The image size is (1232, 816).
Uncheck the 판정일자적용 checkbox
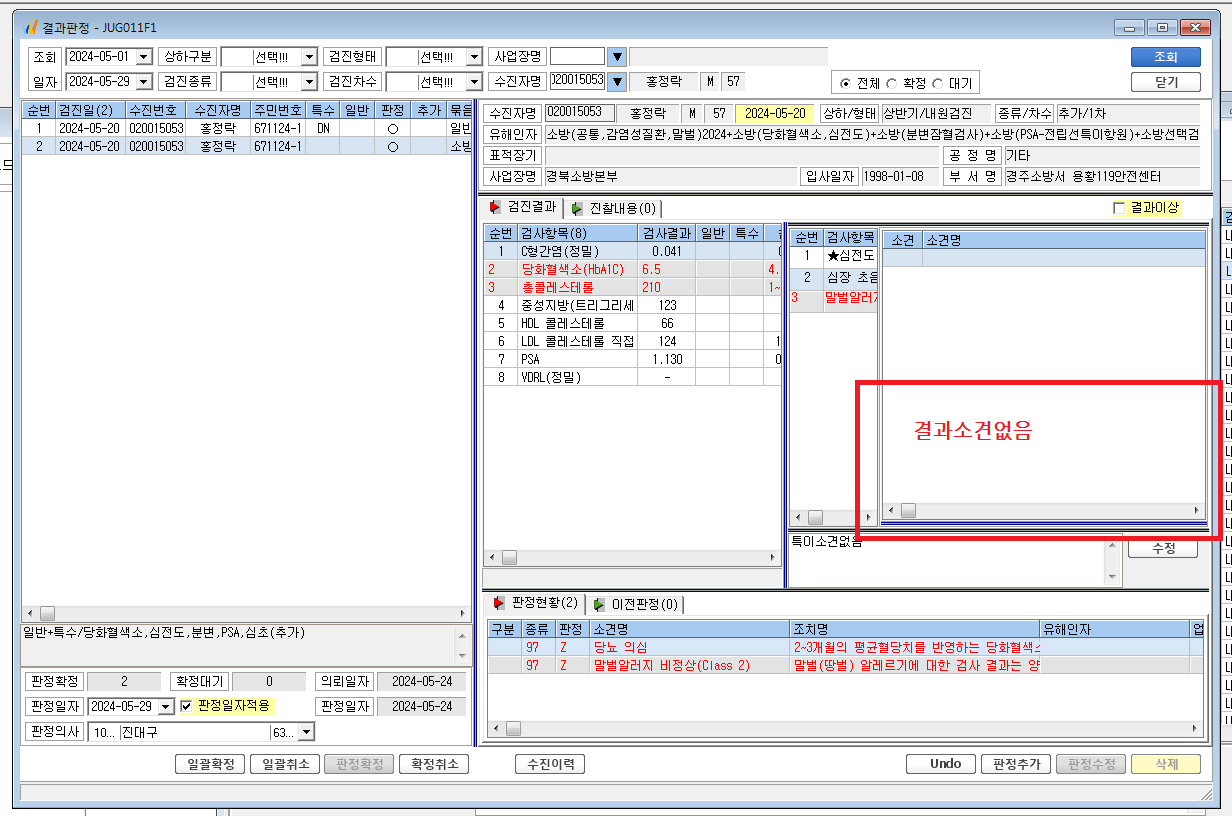(185, 706)
